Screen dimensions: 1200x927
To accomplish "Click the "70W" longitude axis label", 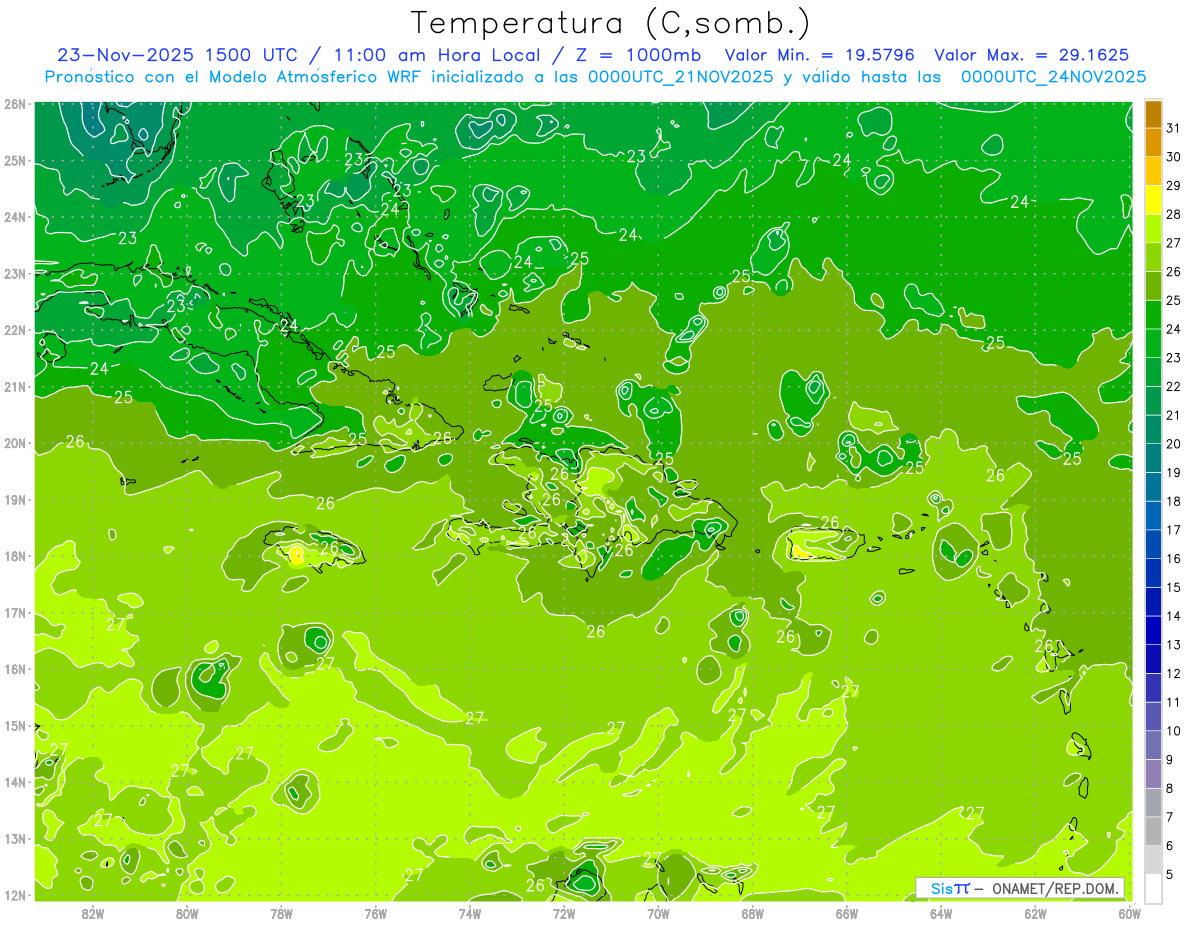I will 658,913.
